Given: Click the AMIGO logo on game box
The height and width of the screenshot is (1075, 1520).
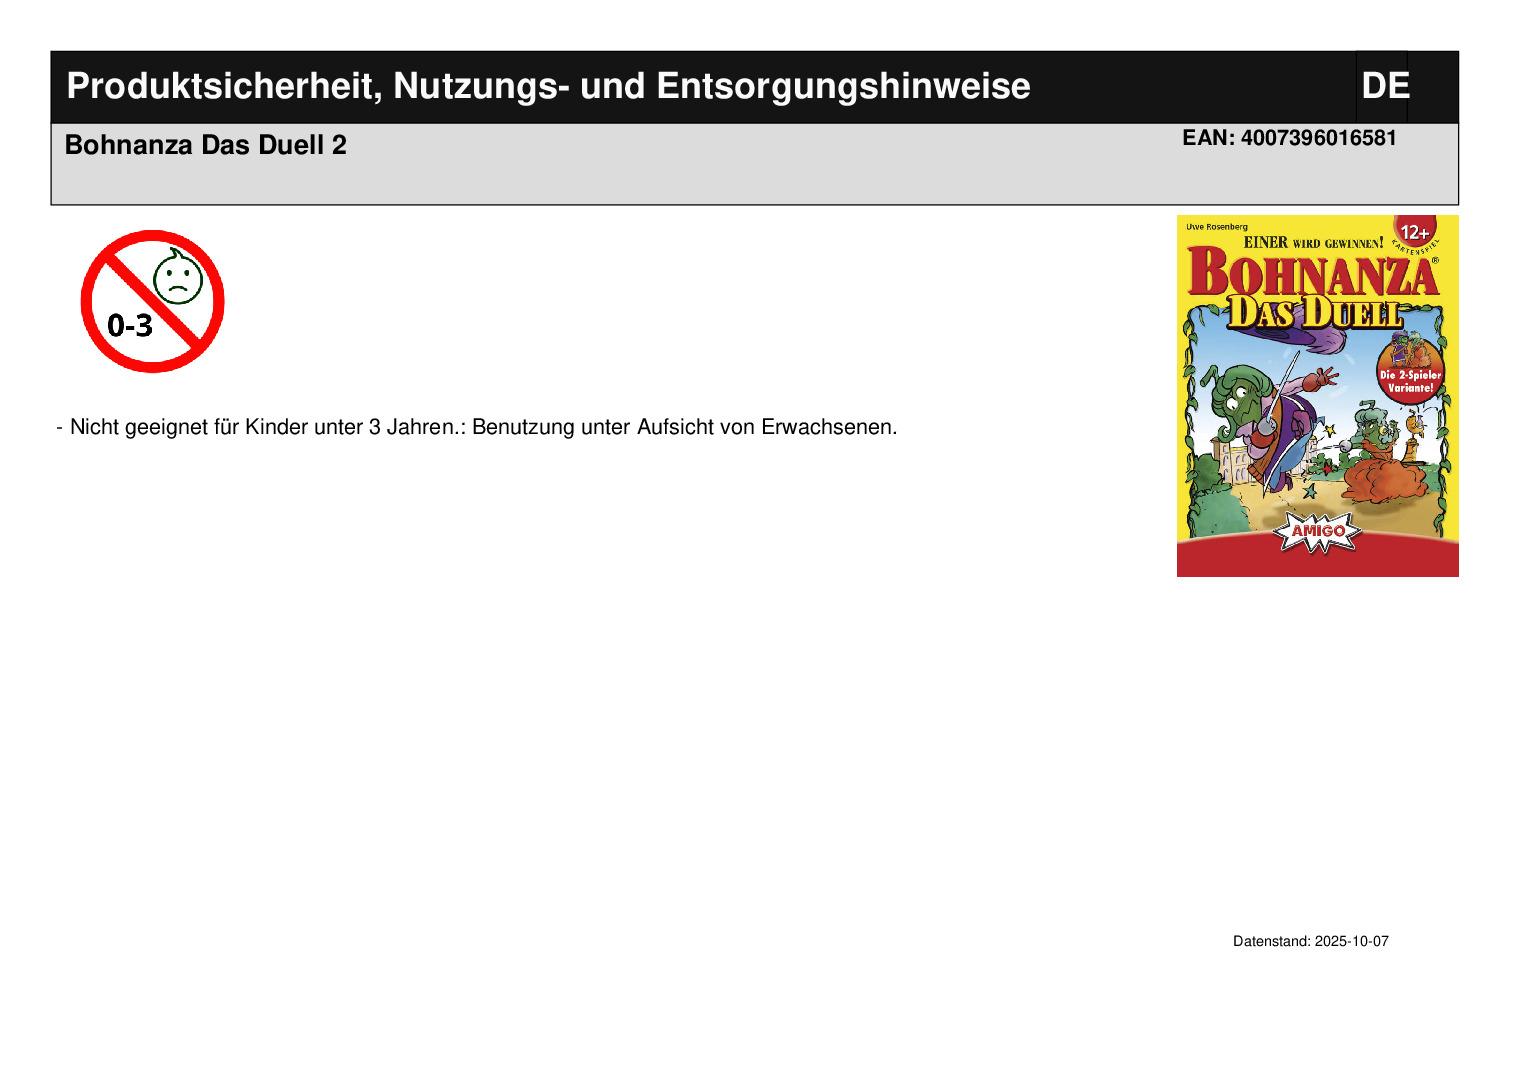Looking at the screenshot, I should (1318, 531).
